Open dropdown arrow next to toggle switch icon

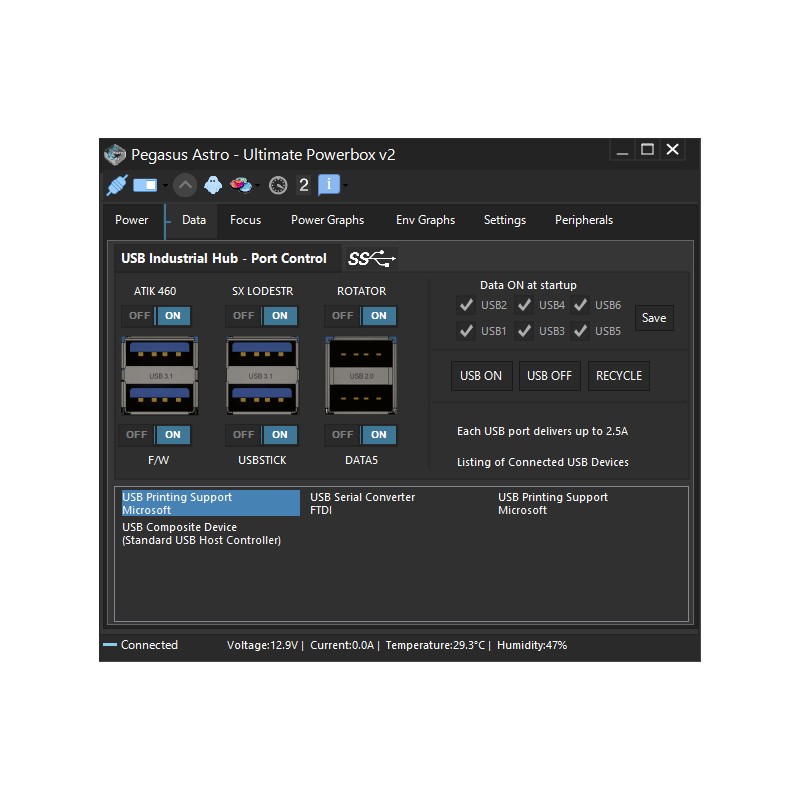pyautogui.click(x=165, y=185)
